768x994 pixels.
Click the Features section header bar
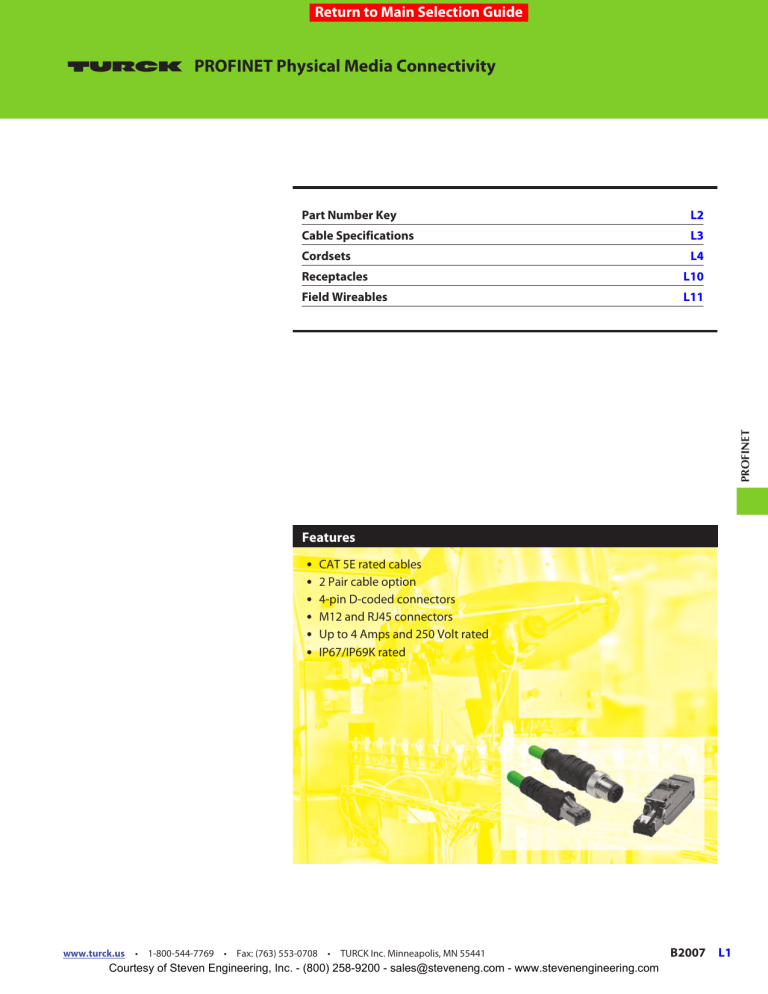505,536
